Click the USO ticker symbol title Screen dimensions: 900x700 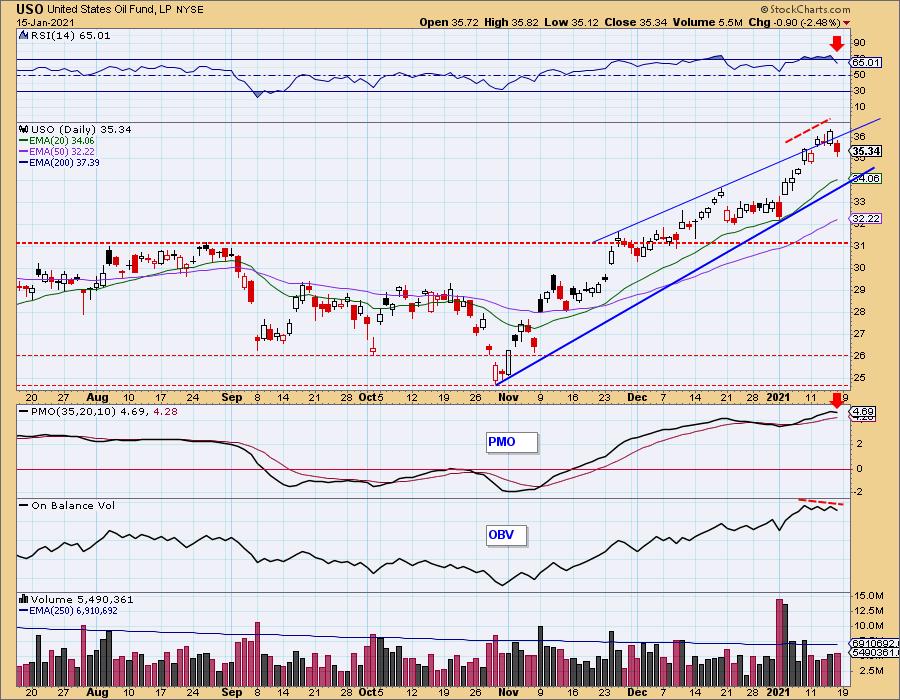tap(30, 9)
